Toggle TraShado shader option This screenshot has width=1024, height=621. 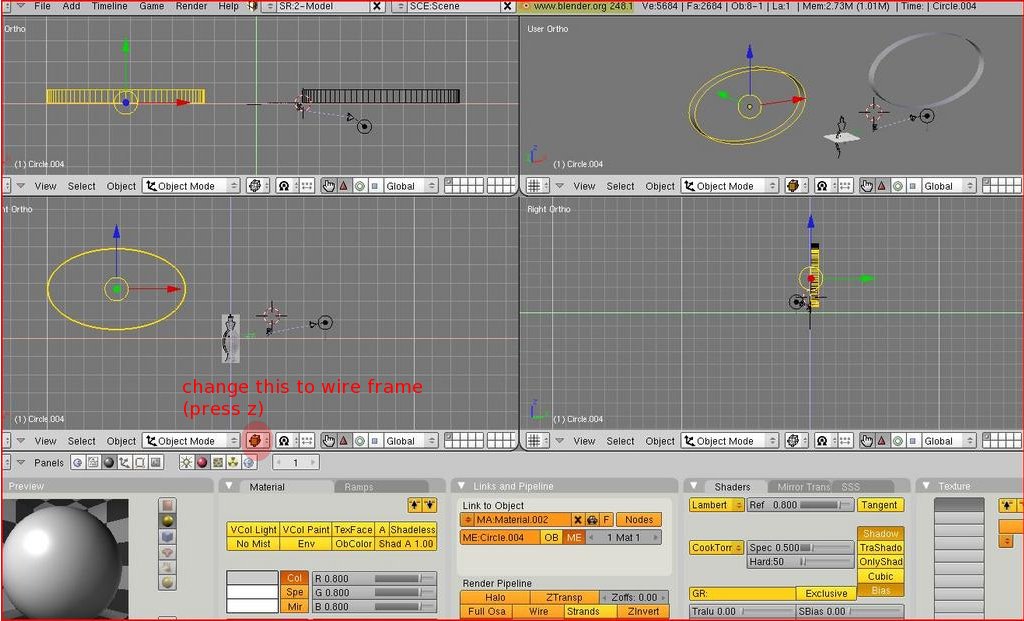pos(880,548)
